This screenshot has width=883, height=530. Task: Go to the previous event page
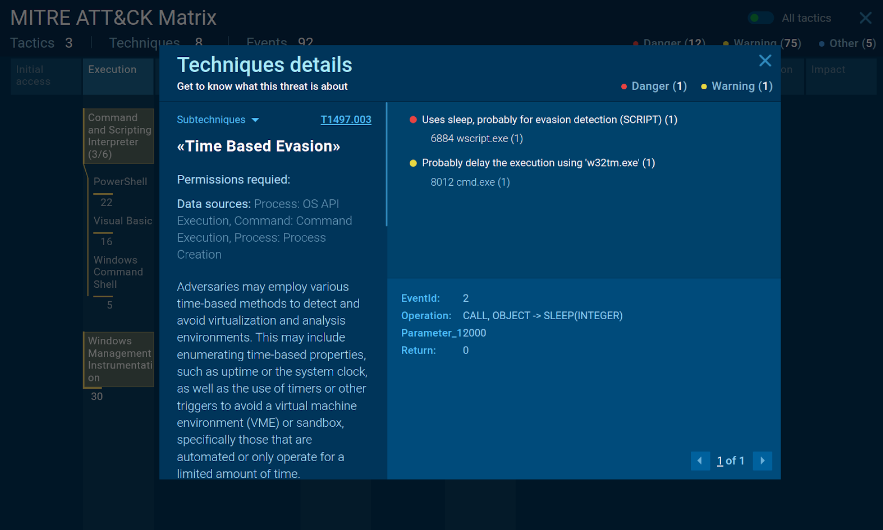click(x=700, y=461)
